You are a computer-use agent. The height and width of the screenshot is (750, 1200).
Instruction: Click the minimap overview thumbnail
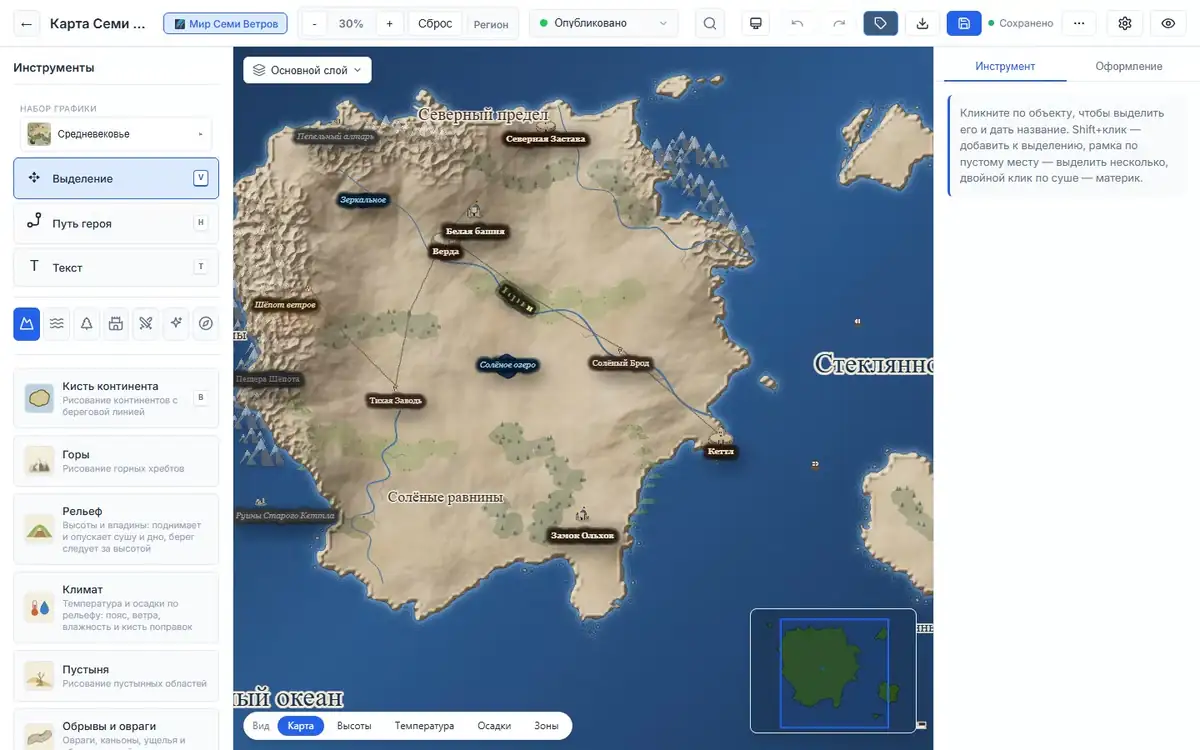[833, 670]
